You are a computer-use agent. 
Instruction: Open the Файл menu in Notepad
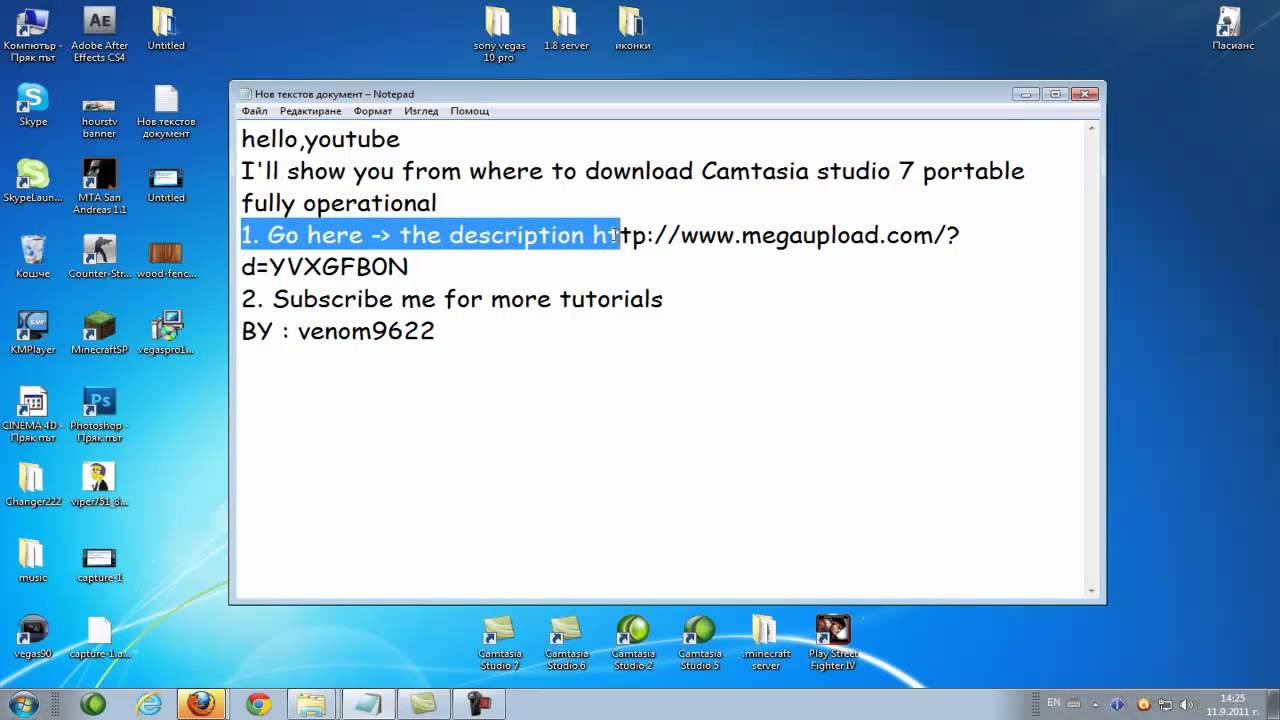tap(254, 111)
